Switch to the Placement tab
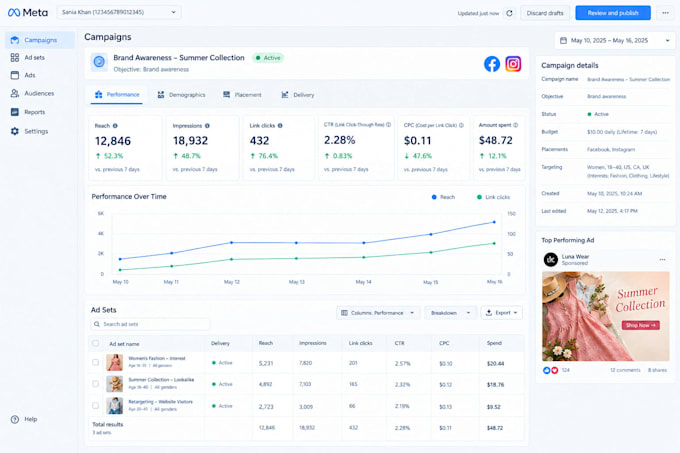 tap(242, 95)
